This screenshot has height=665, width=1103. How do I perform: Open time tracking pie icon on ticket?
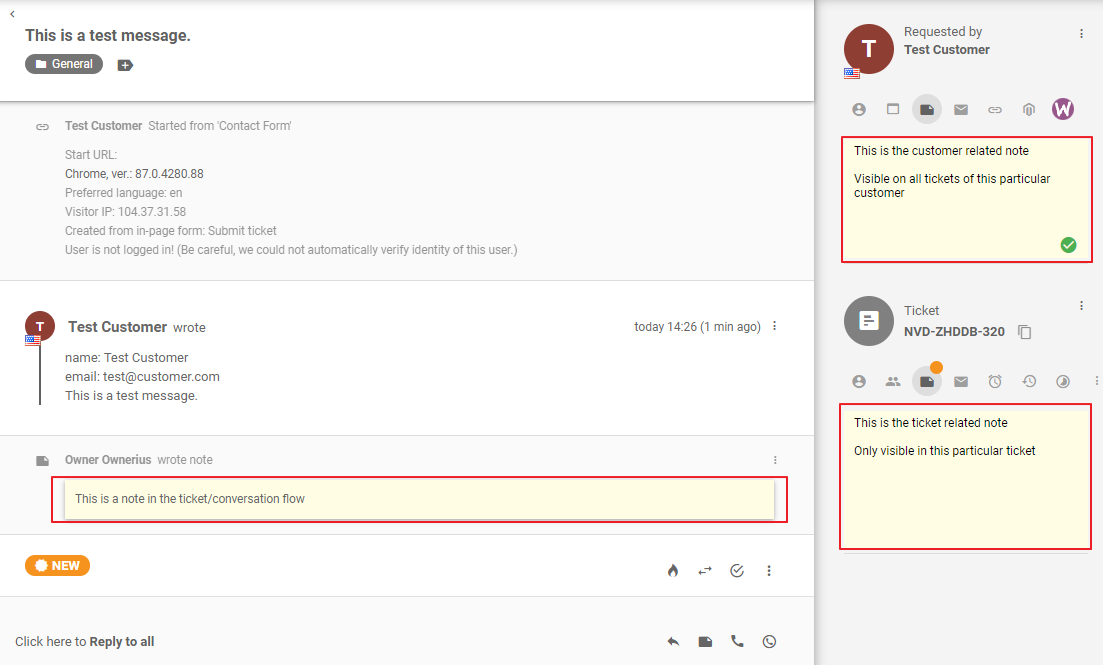pos(1062,381)
